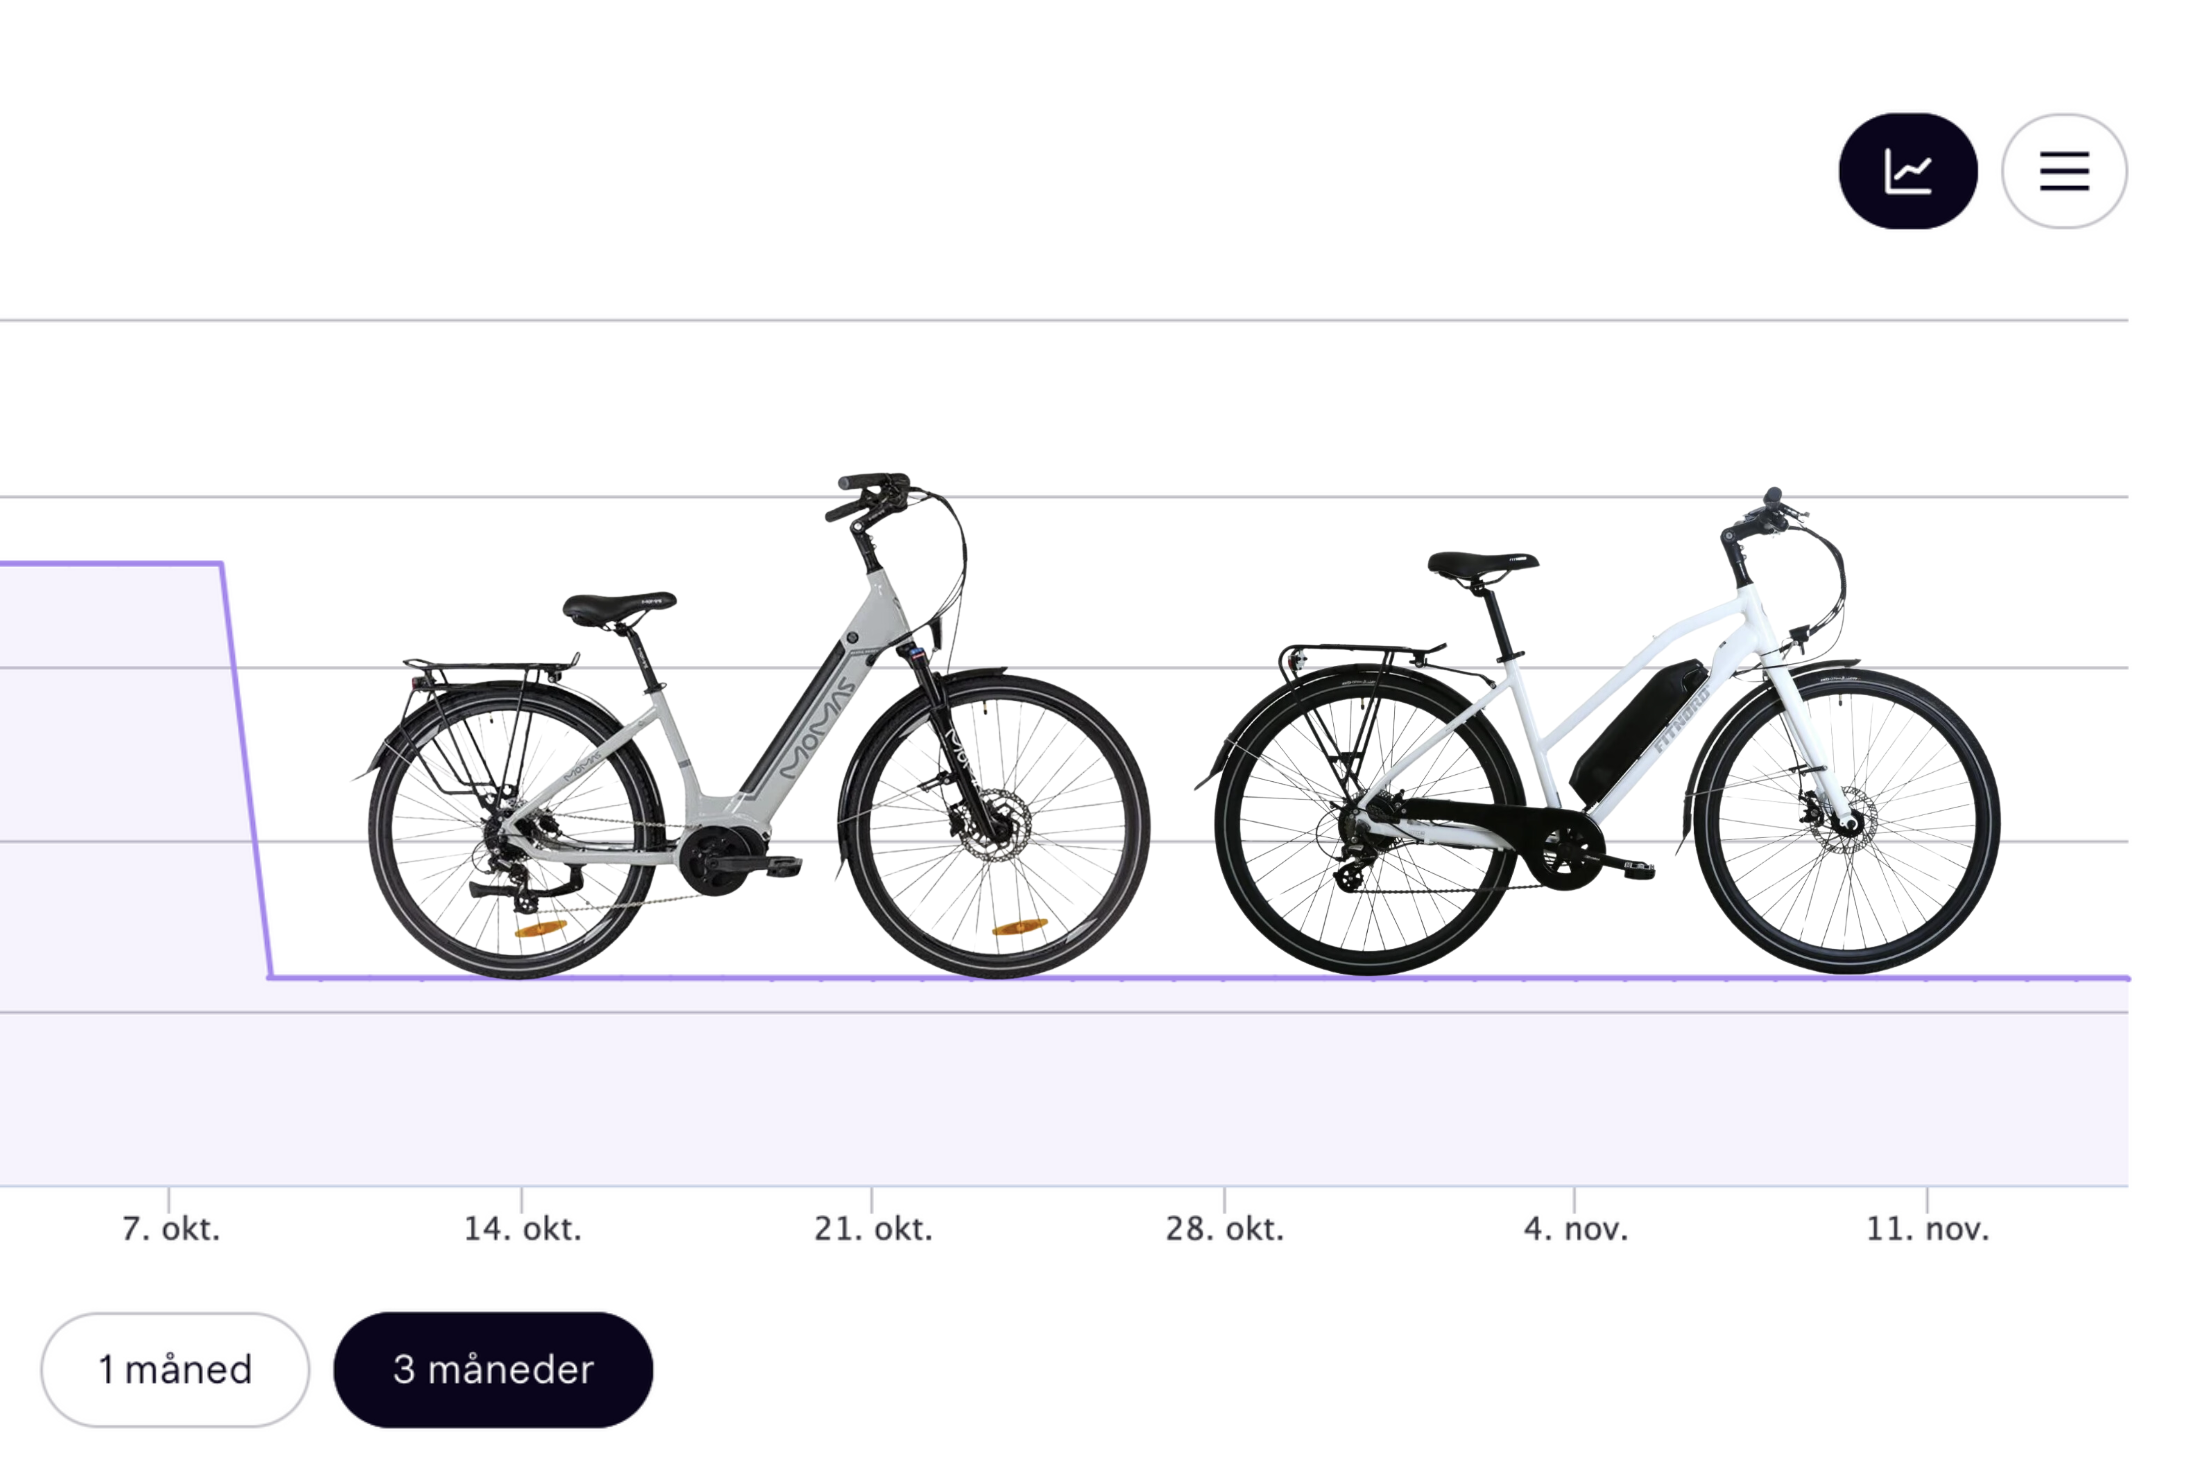Click the black battery on the white bike
Viewport: 2200px width, 1464px height.
coord(1638,728)
